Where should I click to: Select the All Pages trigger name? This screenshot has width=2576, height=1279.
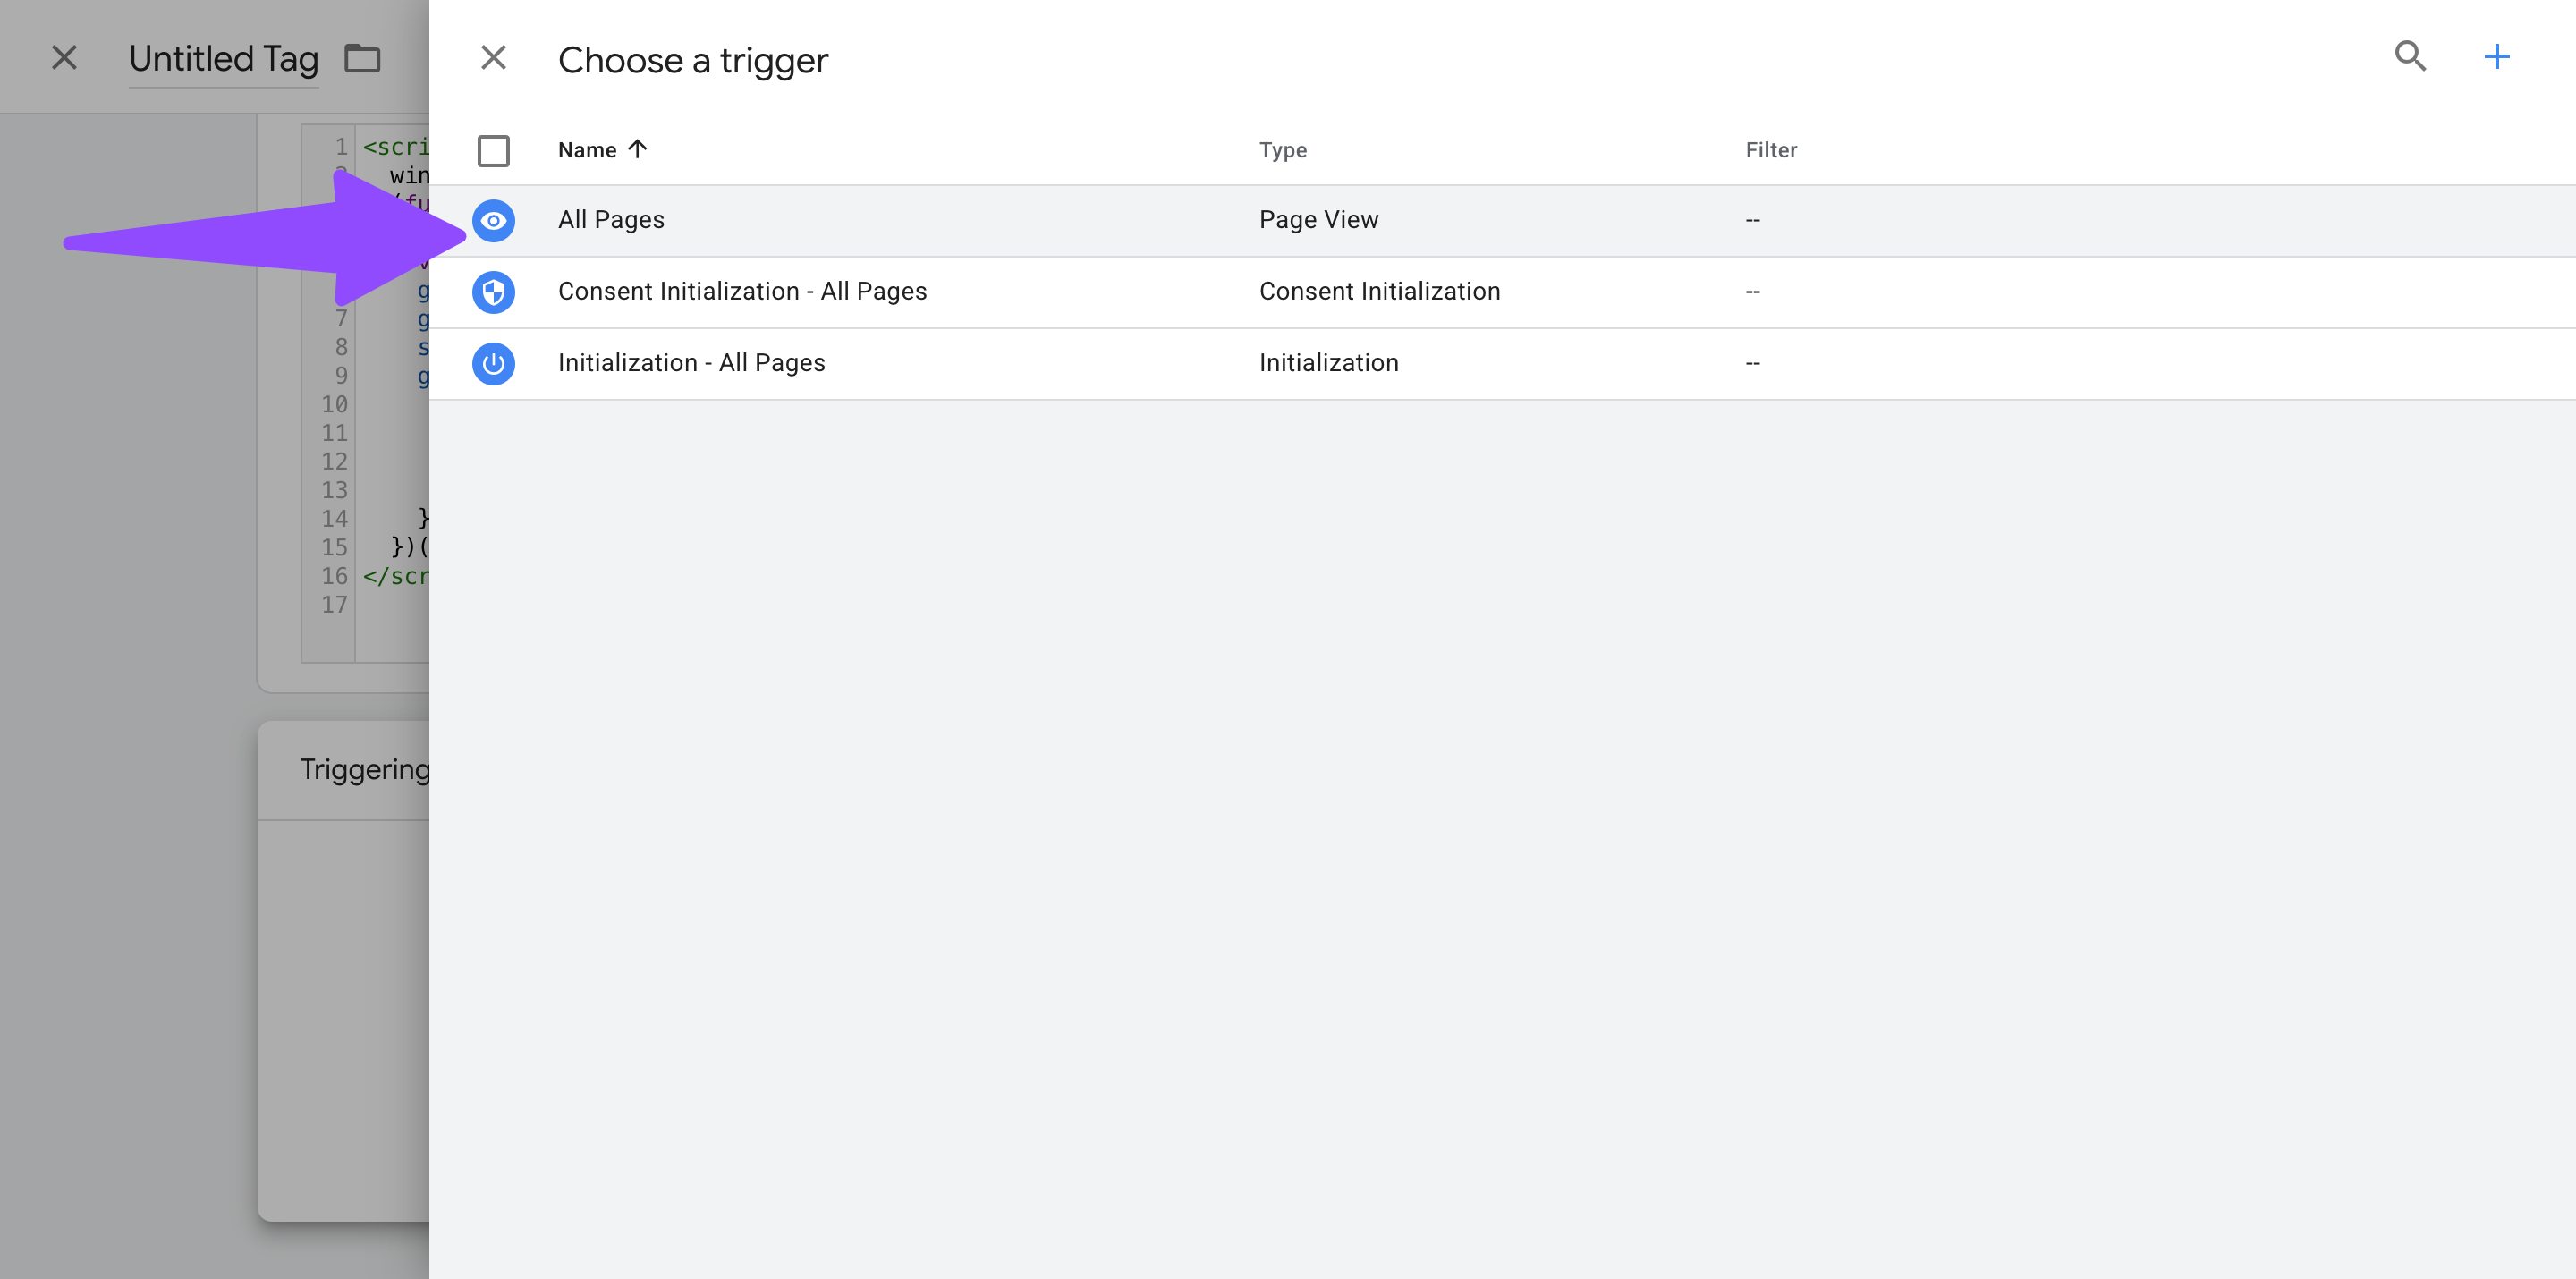611,220
